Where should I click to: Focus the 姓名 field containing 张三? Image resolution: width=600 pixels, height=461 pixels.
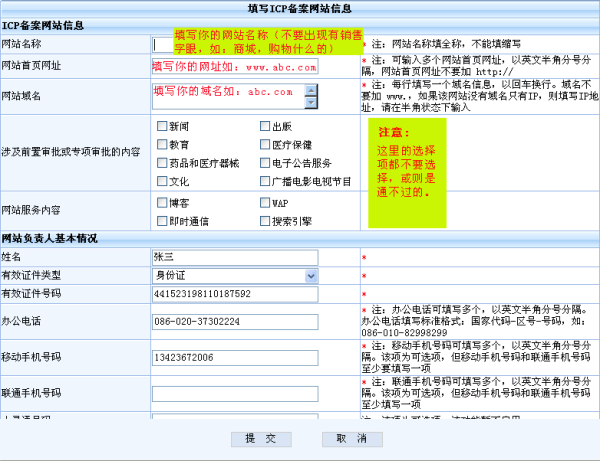235,257
